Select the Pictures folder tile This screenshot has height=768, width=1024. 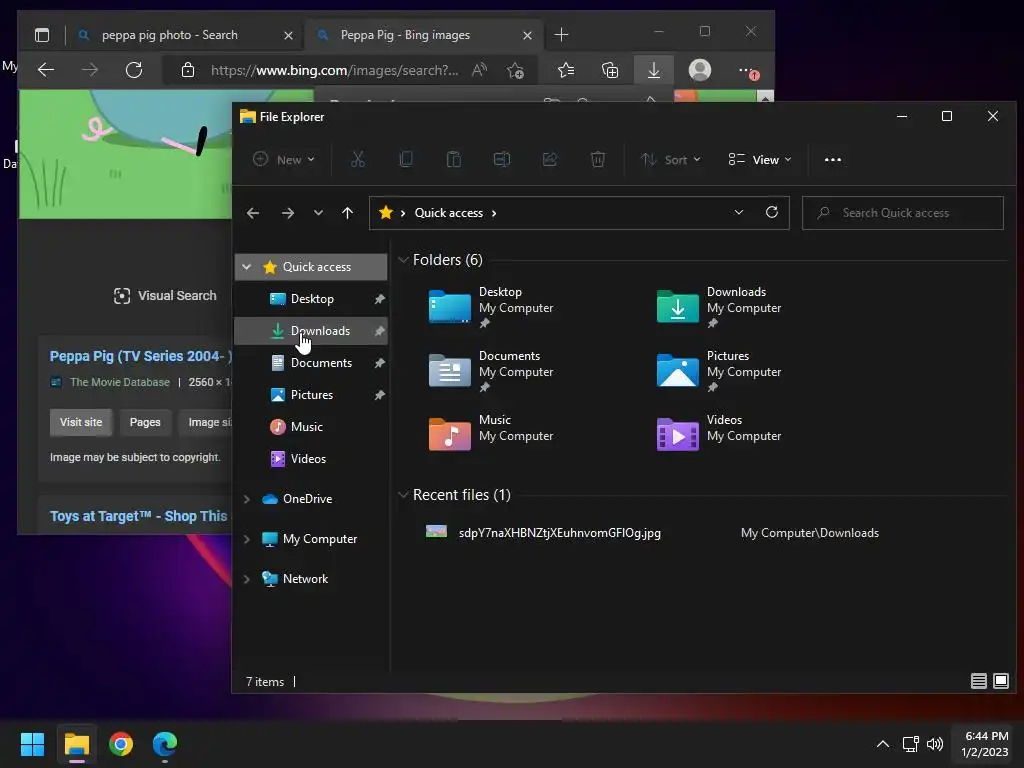(x=718, y=371)
